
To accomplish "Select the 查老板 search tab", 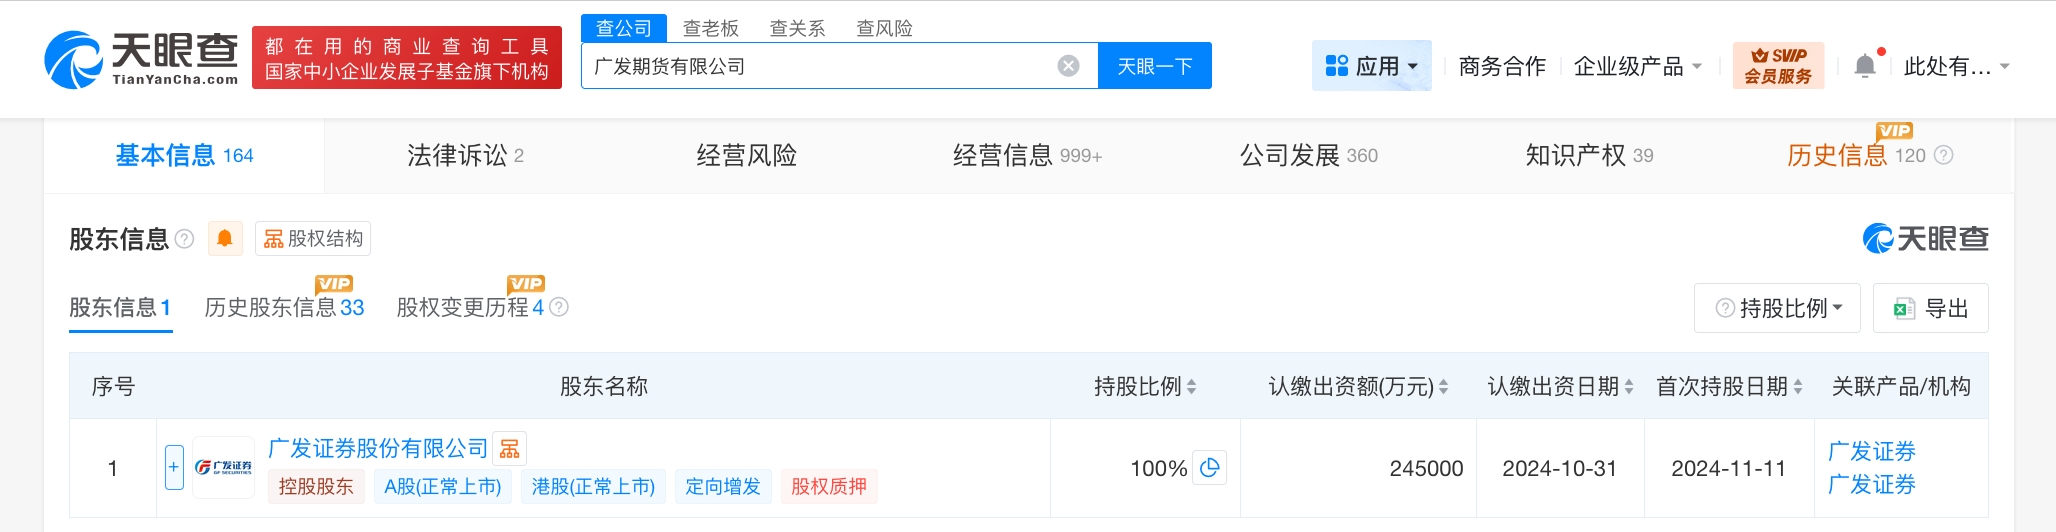I will coord(710,28).
